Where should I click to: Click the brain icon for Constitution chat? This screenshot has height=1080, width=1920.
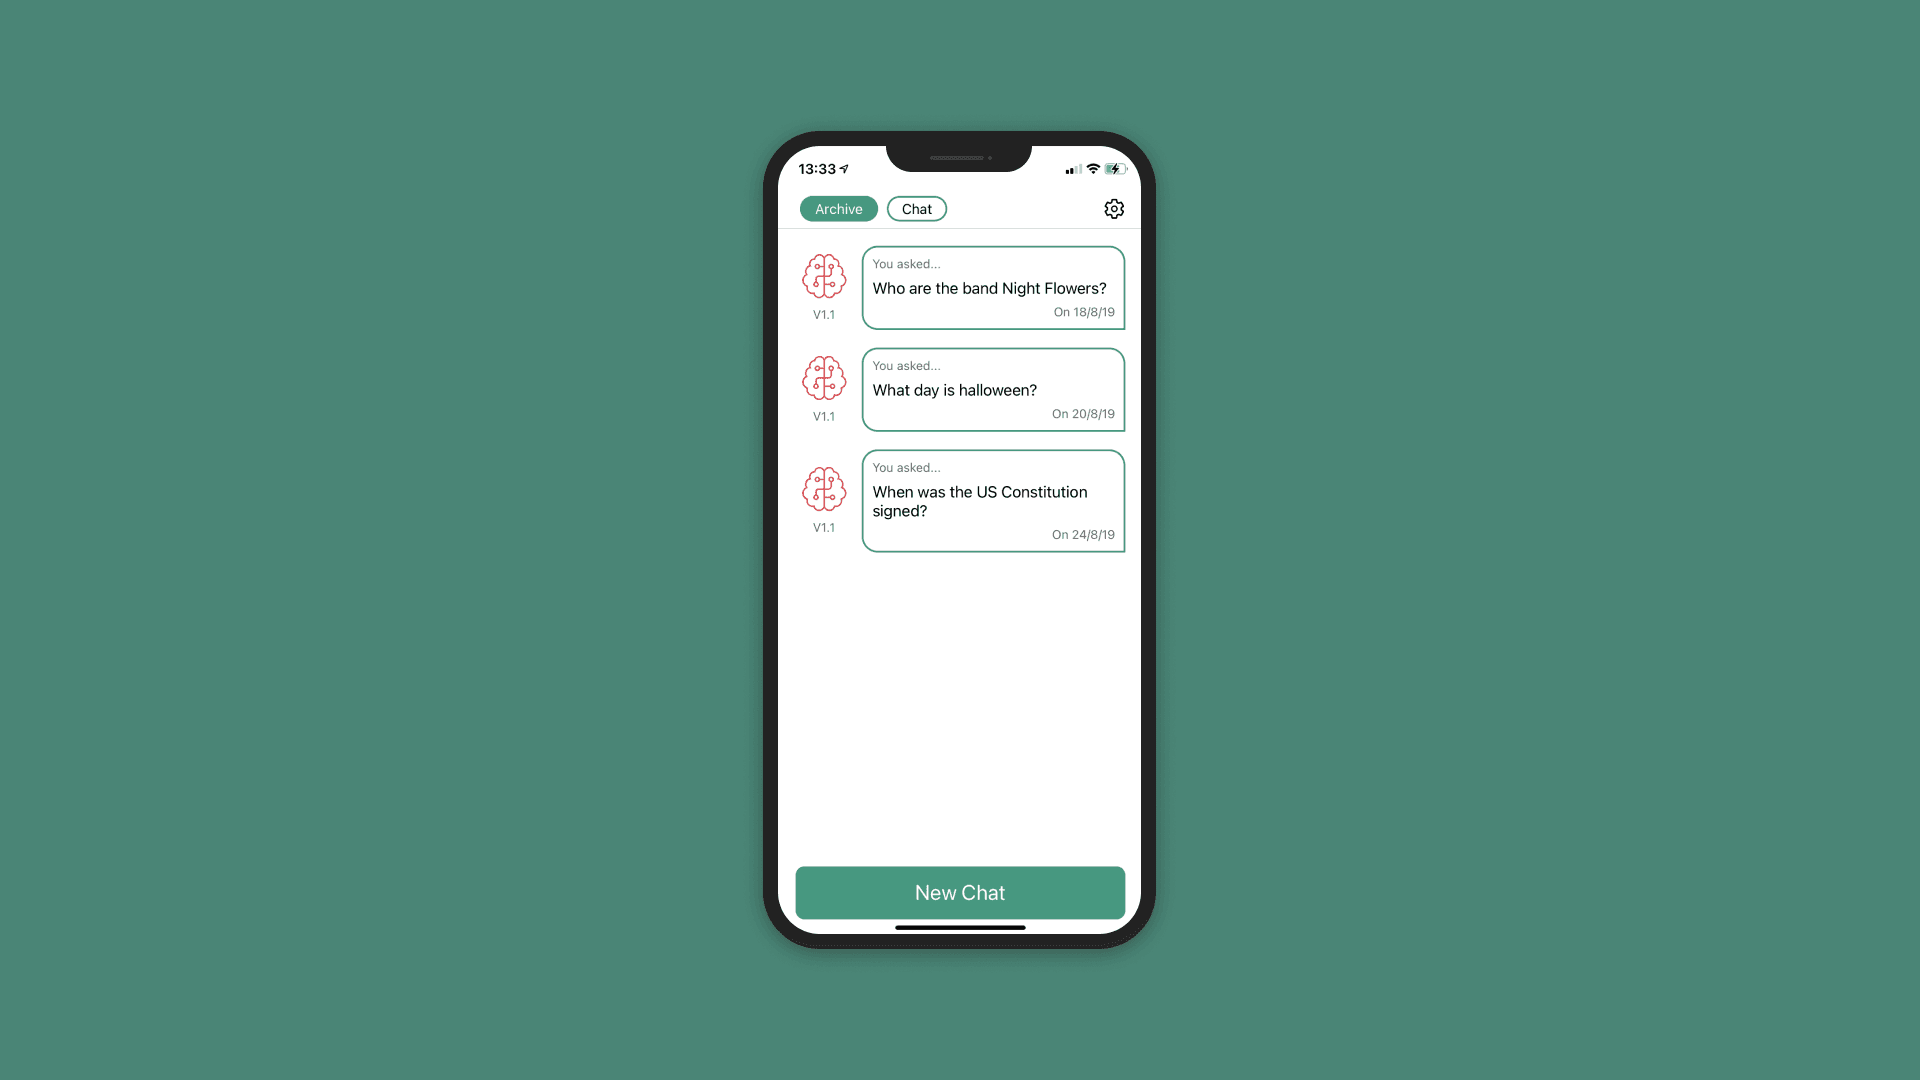point(823,489)
